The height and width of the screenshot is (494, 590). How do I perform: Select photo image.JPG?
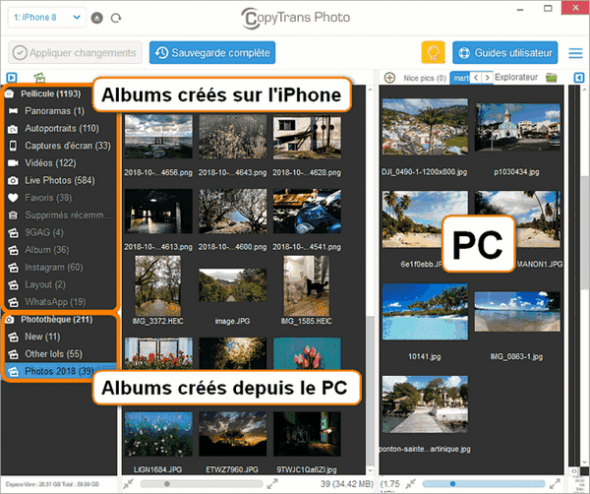click(x=233, y=285)
